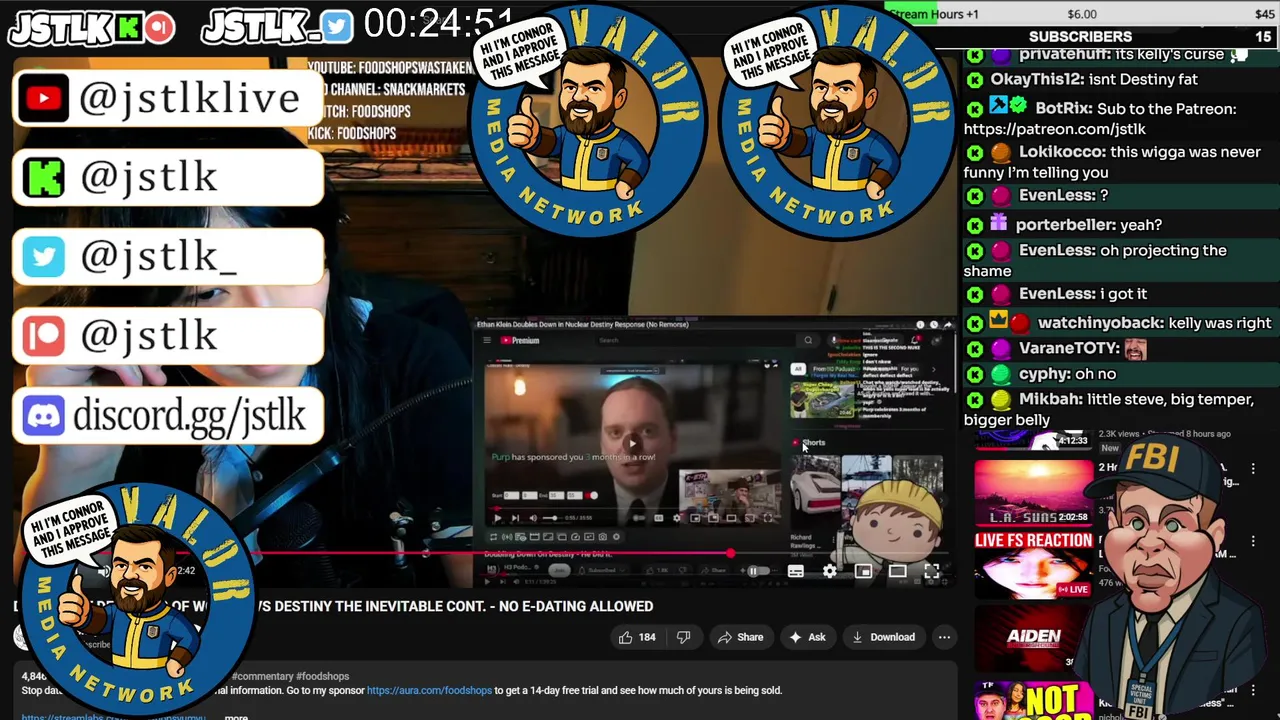
Task: Click large center play button on inner video
Action: (632, 444)
